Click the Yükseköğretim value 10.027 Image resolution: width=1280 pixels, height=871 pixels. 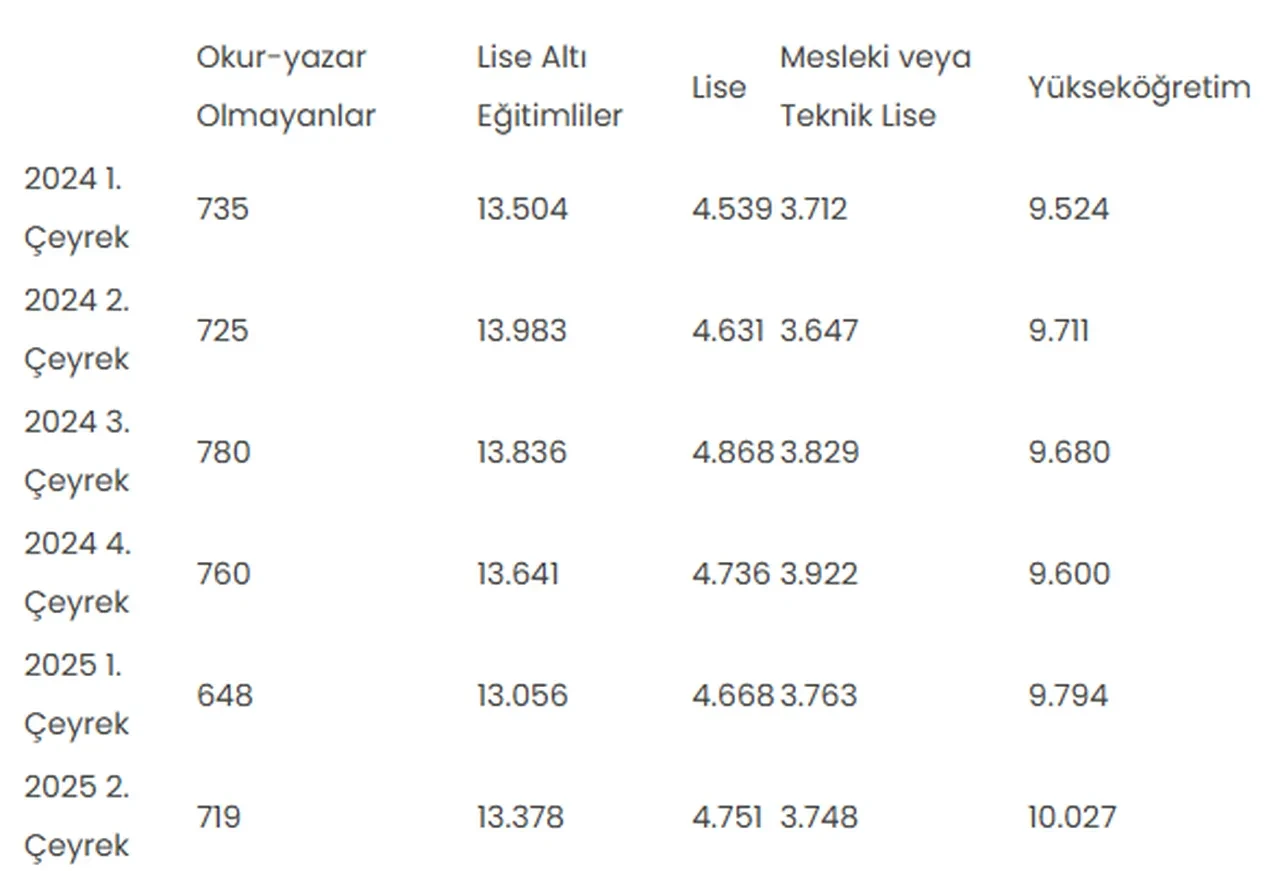pos(1071,817)
